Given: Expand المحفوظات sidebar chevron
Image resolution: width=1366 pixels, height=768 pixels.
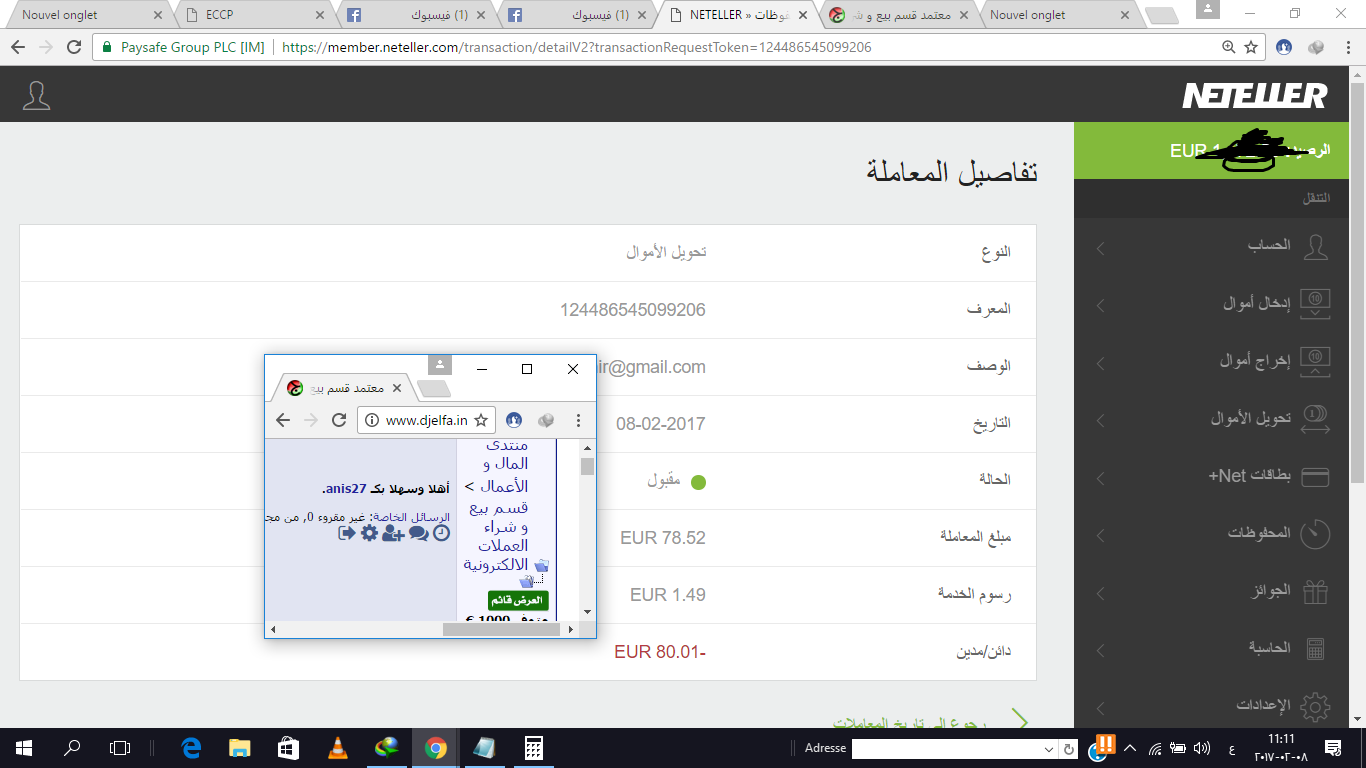Looking at the screenshot, I should pyautogui.click(x=1101, y=535).
